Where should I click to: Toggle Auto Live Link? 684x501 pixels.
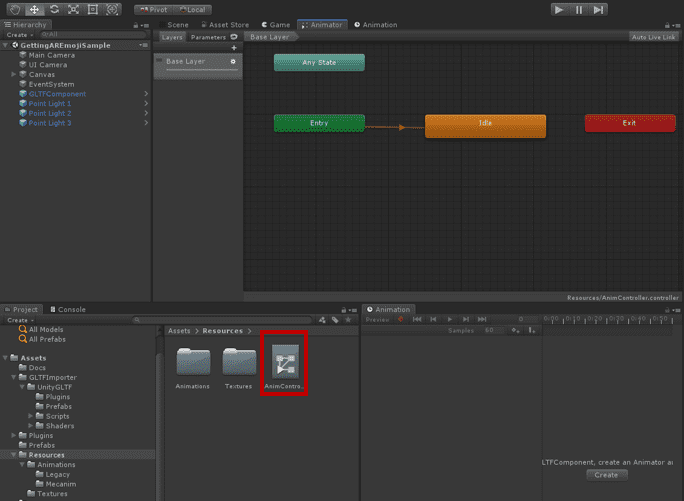coord(654,37)
